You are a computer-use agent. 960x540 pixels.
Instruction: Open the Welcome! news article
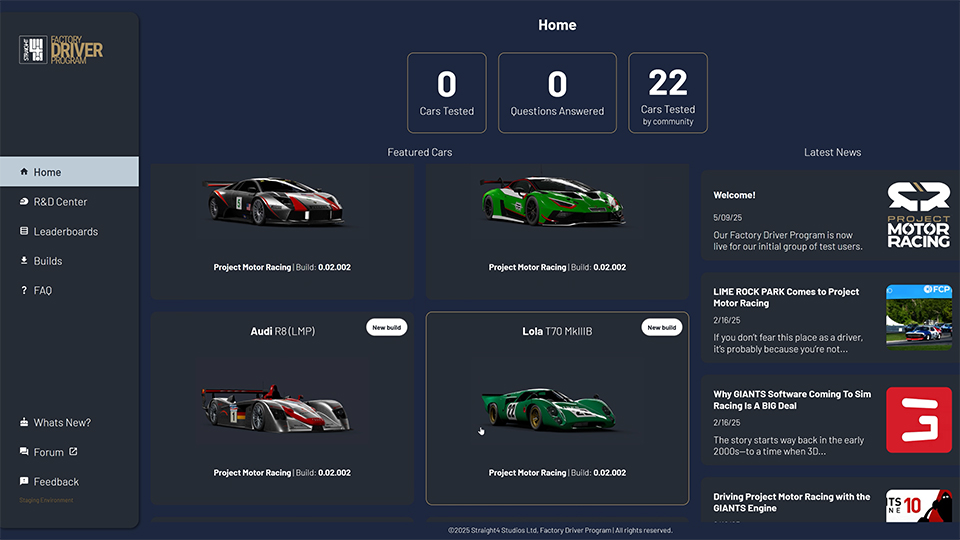point(734,195)
